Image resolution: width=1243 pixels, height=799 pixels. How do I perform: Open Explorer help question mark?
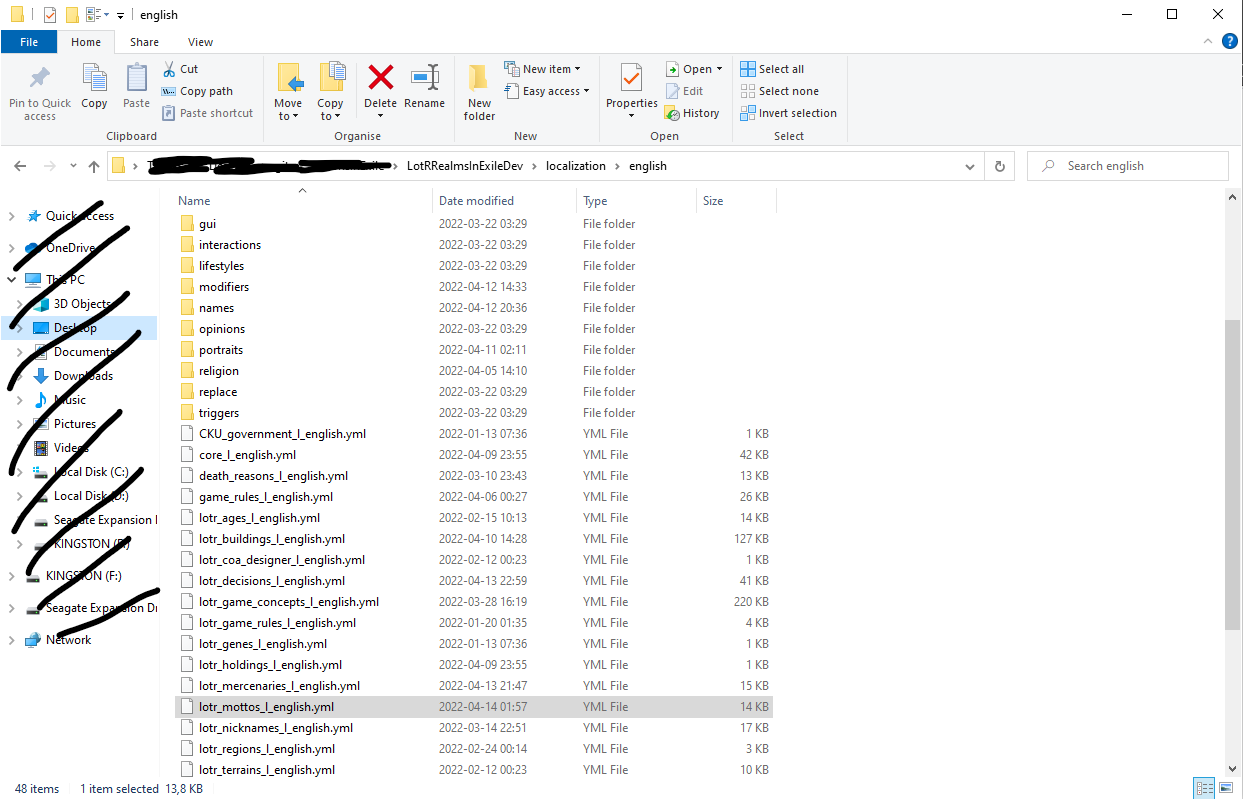click(1229, 42)
